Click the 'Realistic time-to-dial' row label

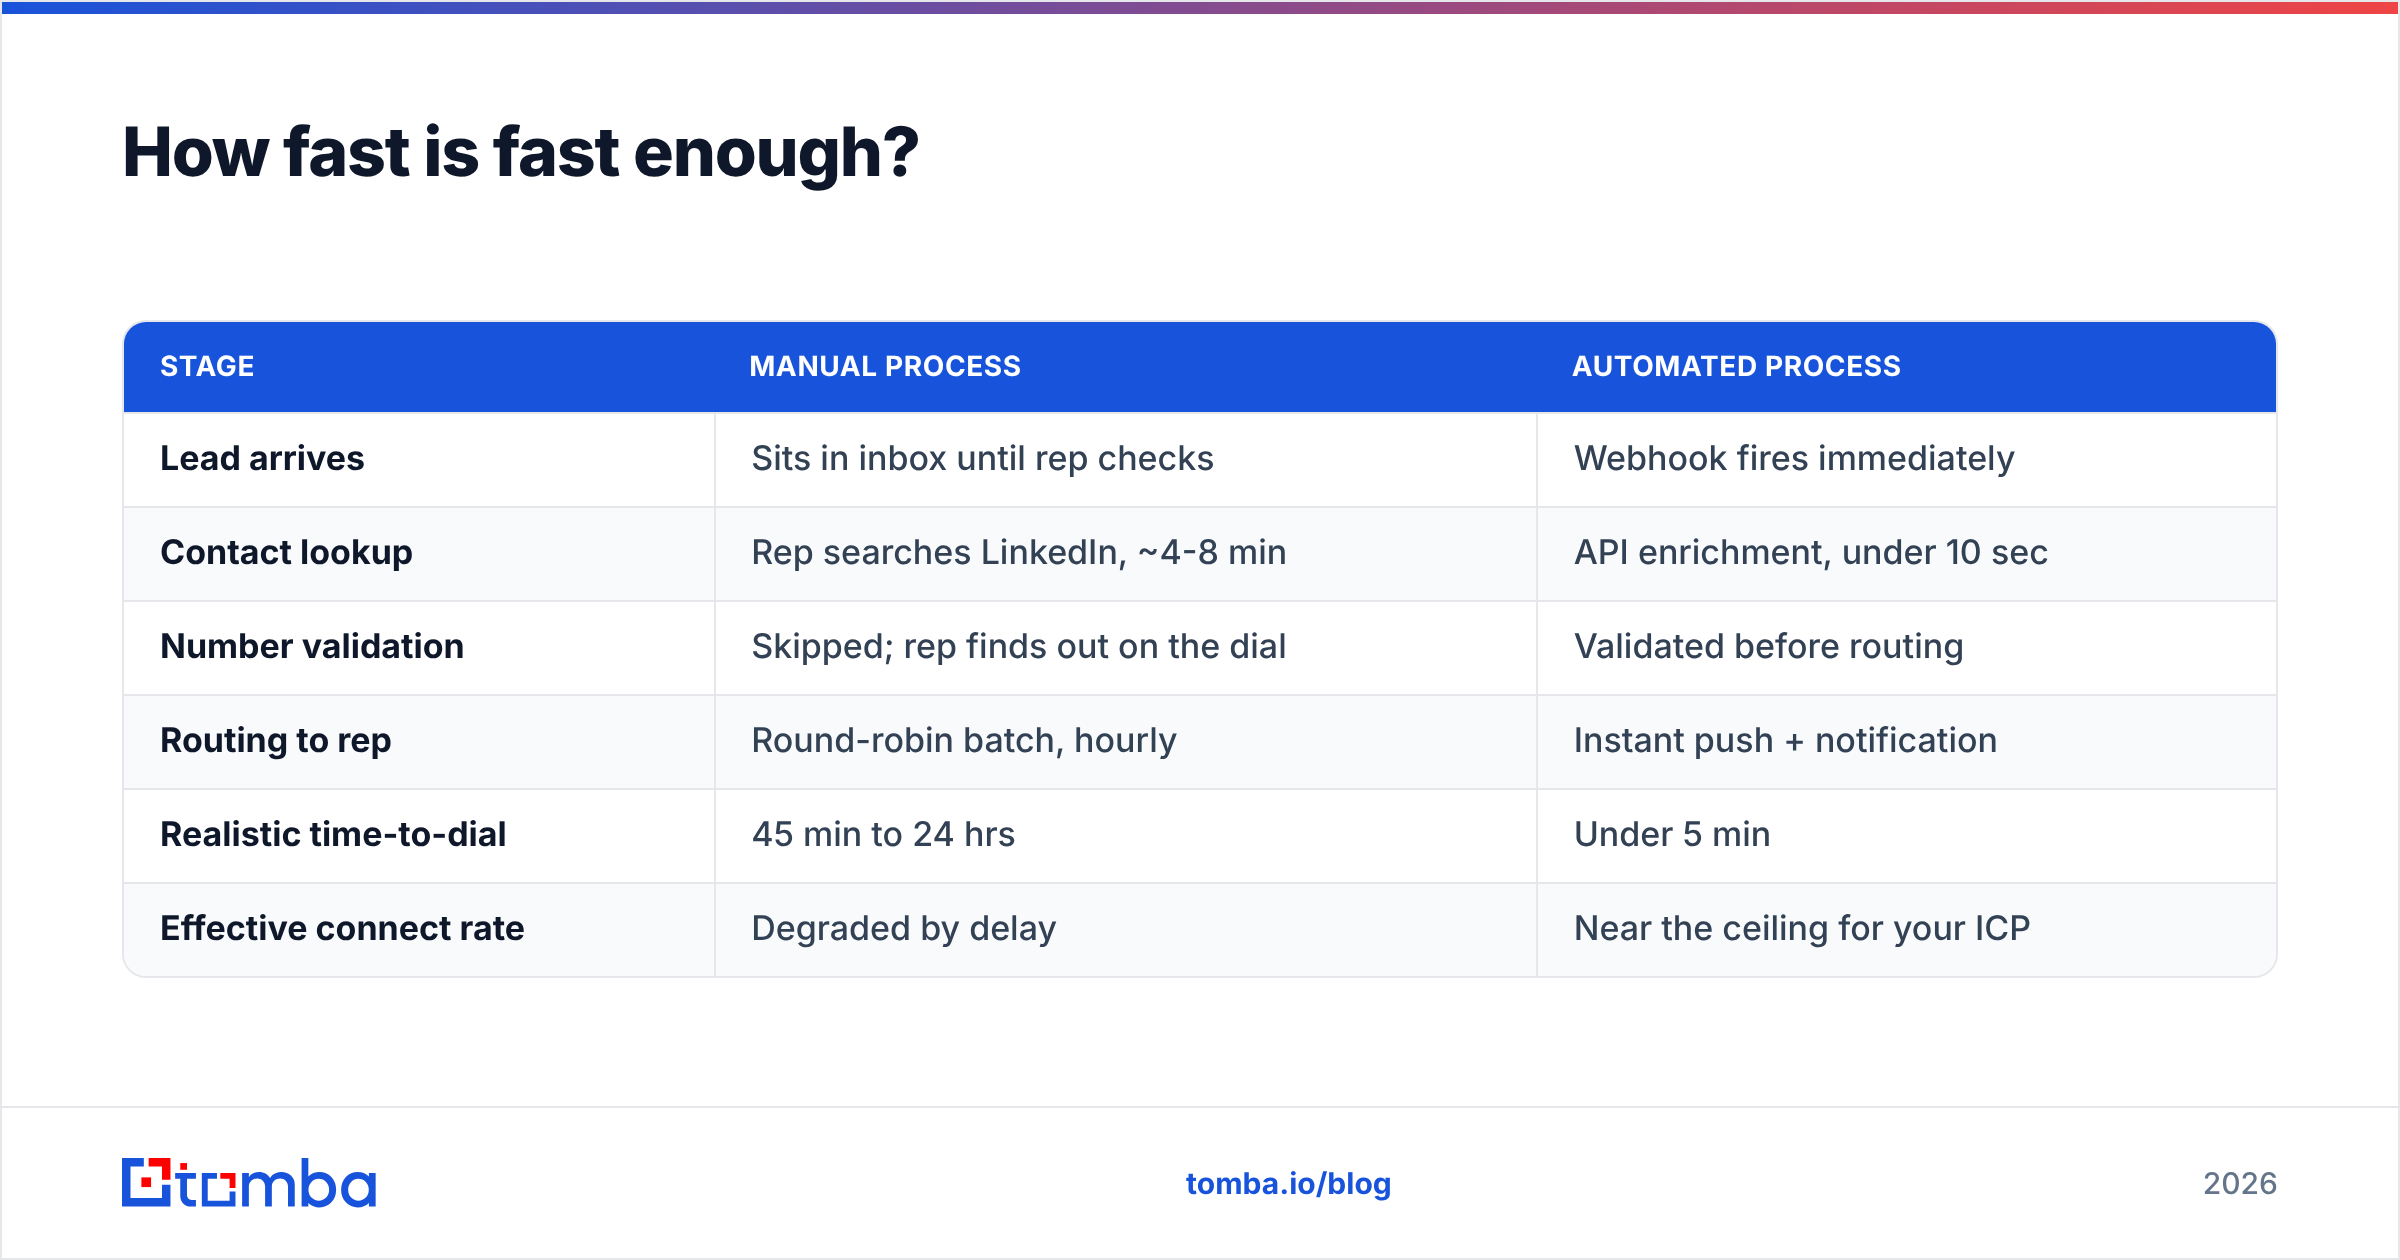[x=333, y=834]
